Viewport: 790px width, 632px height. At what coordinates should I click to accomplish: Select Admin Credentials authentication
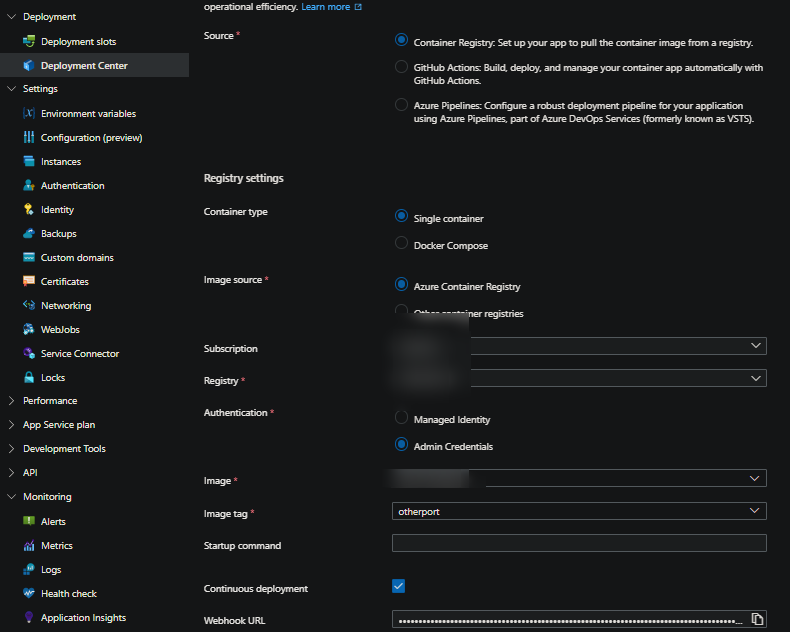[x=401, y=444]
